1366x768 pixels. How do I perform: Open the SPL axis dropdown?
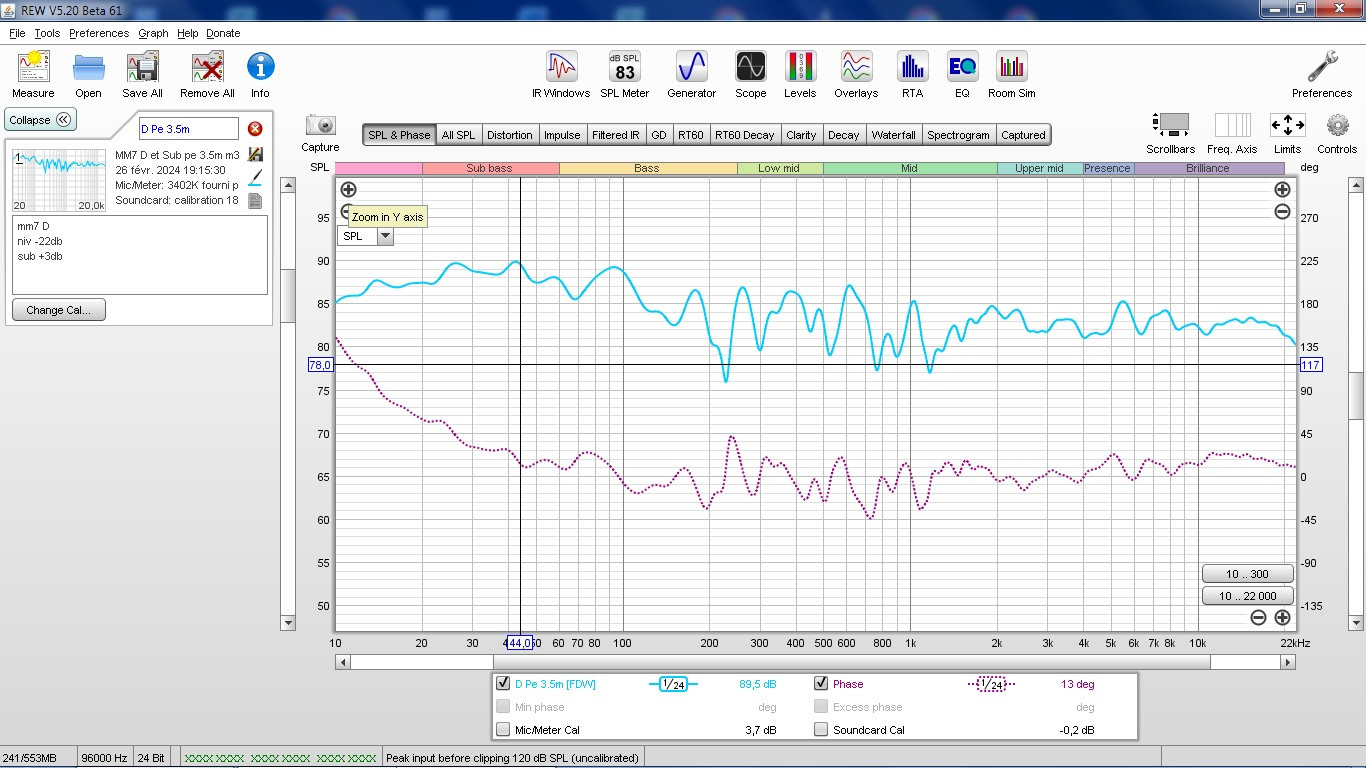[x=365, y=236]
